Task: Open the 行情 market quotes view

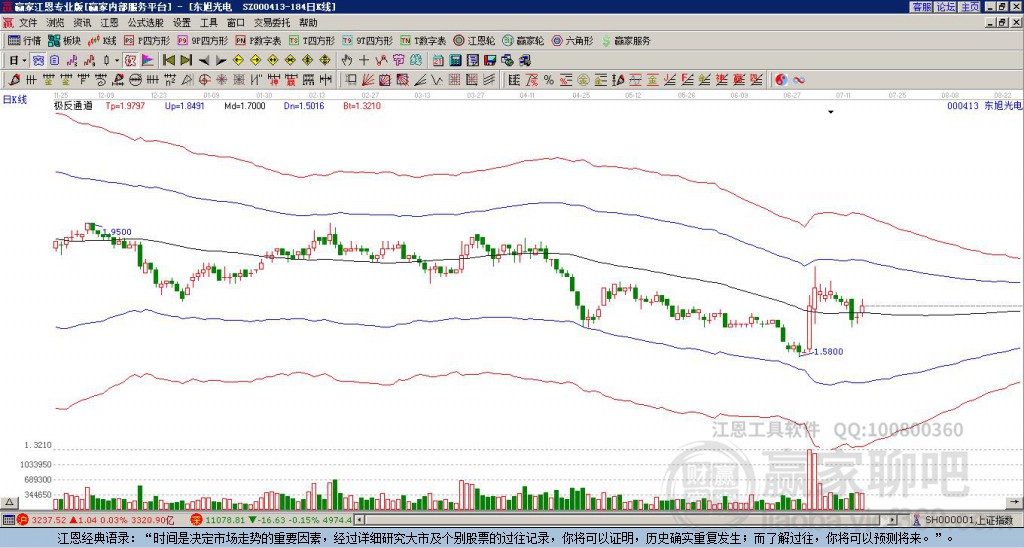Action: tap(24, 40)
